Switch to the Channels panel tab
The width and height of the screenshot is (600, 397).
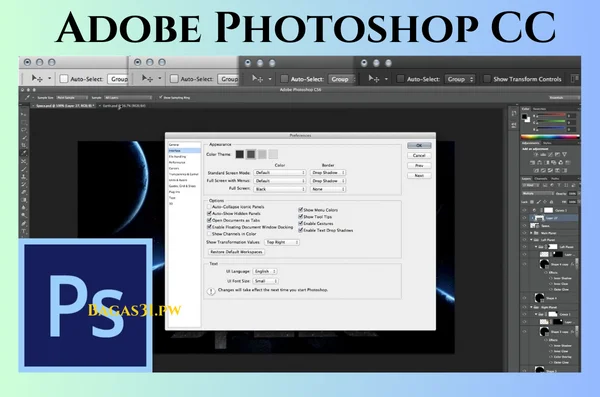click(541, 178)
